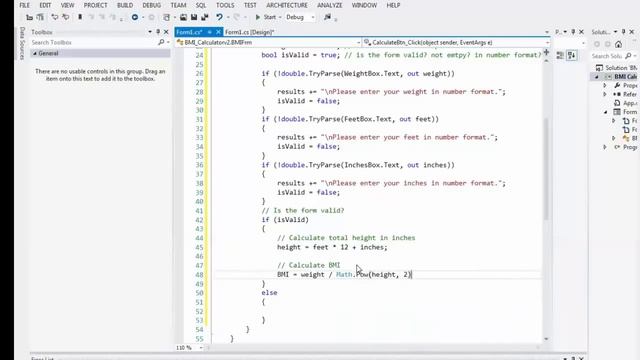Collapse the BMI Calculator project node
The width and height of the screenshot is (640, 360).
coord(597,77)
